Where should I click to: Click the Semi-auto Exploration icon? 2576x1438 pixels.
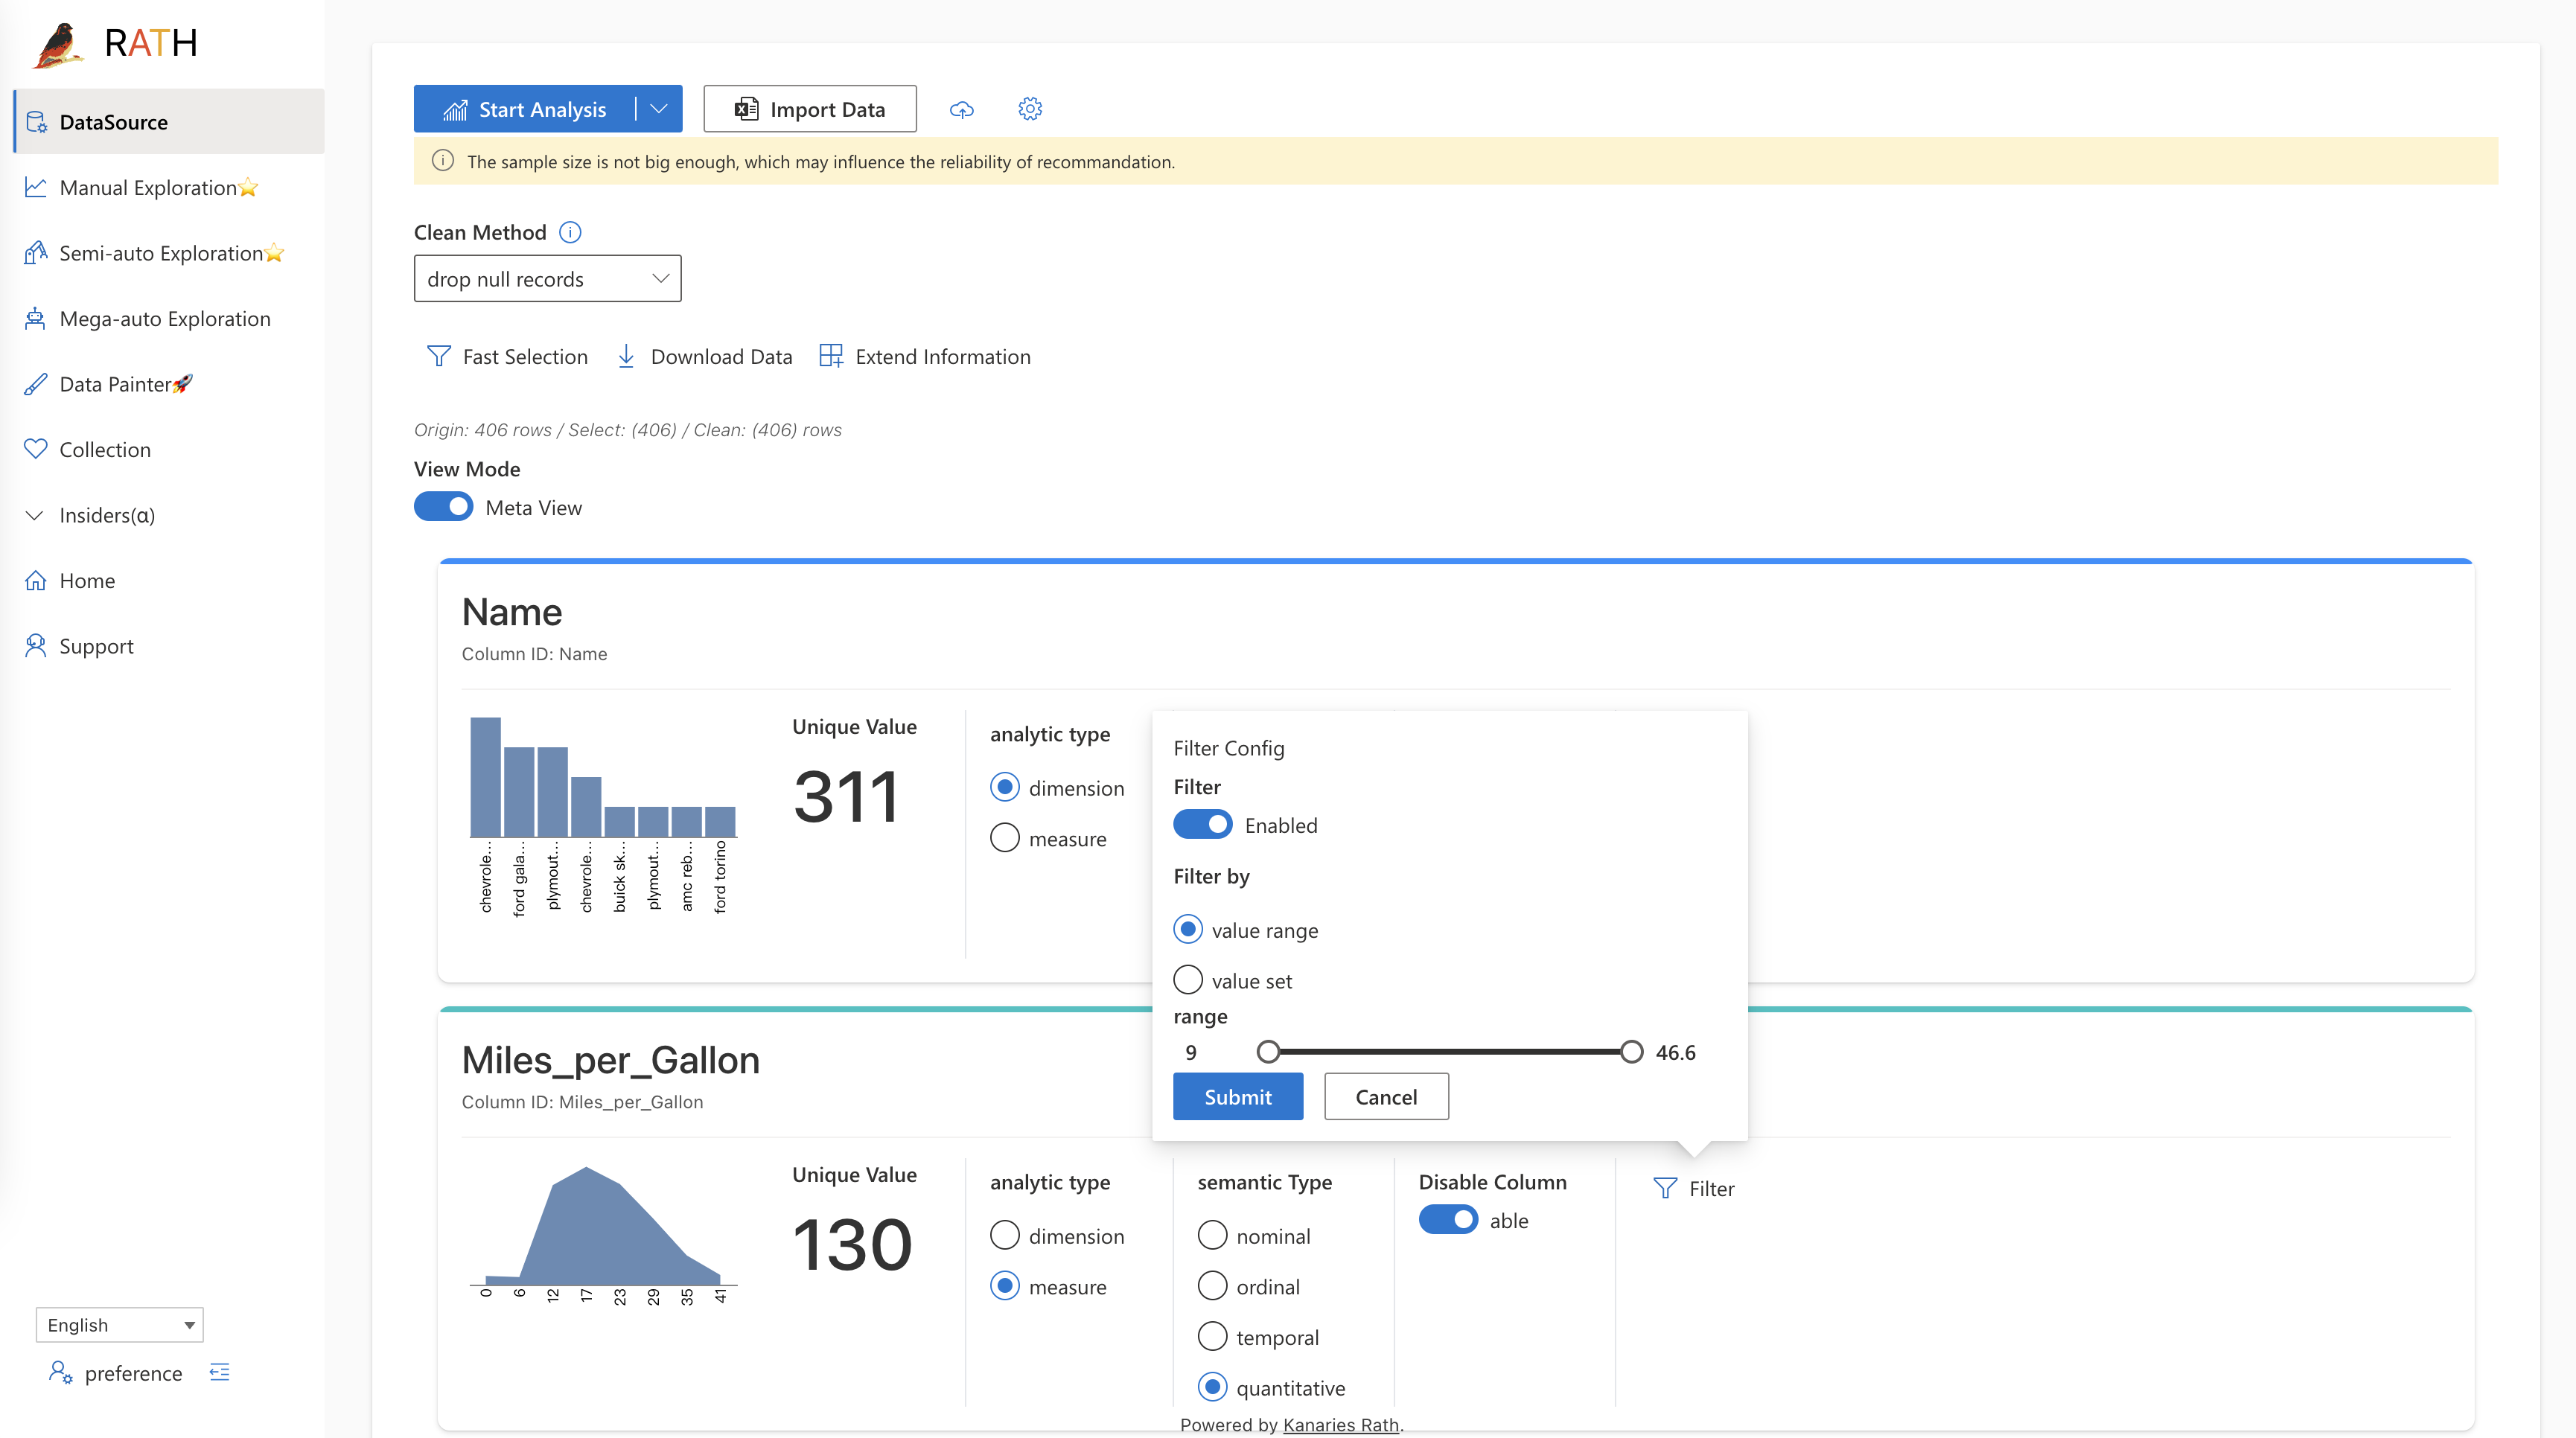[36, 253]
